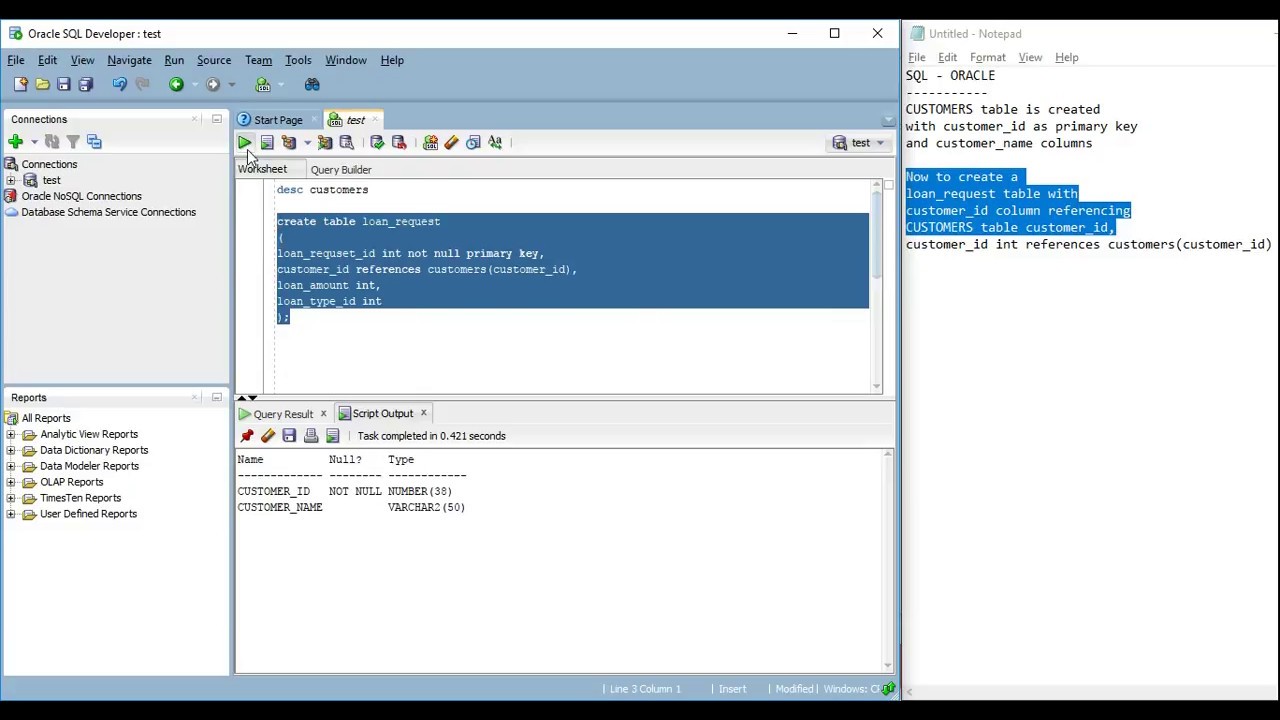
Task: Open the Navigate menu
Action: point(129,60)
